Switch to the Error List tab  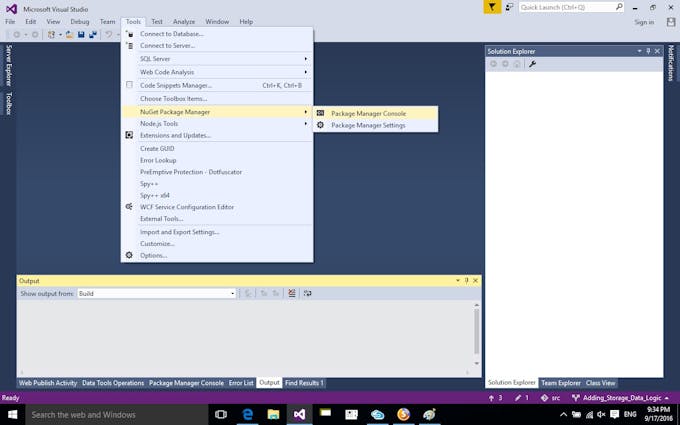click(241, 383)
